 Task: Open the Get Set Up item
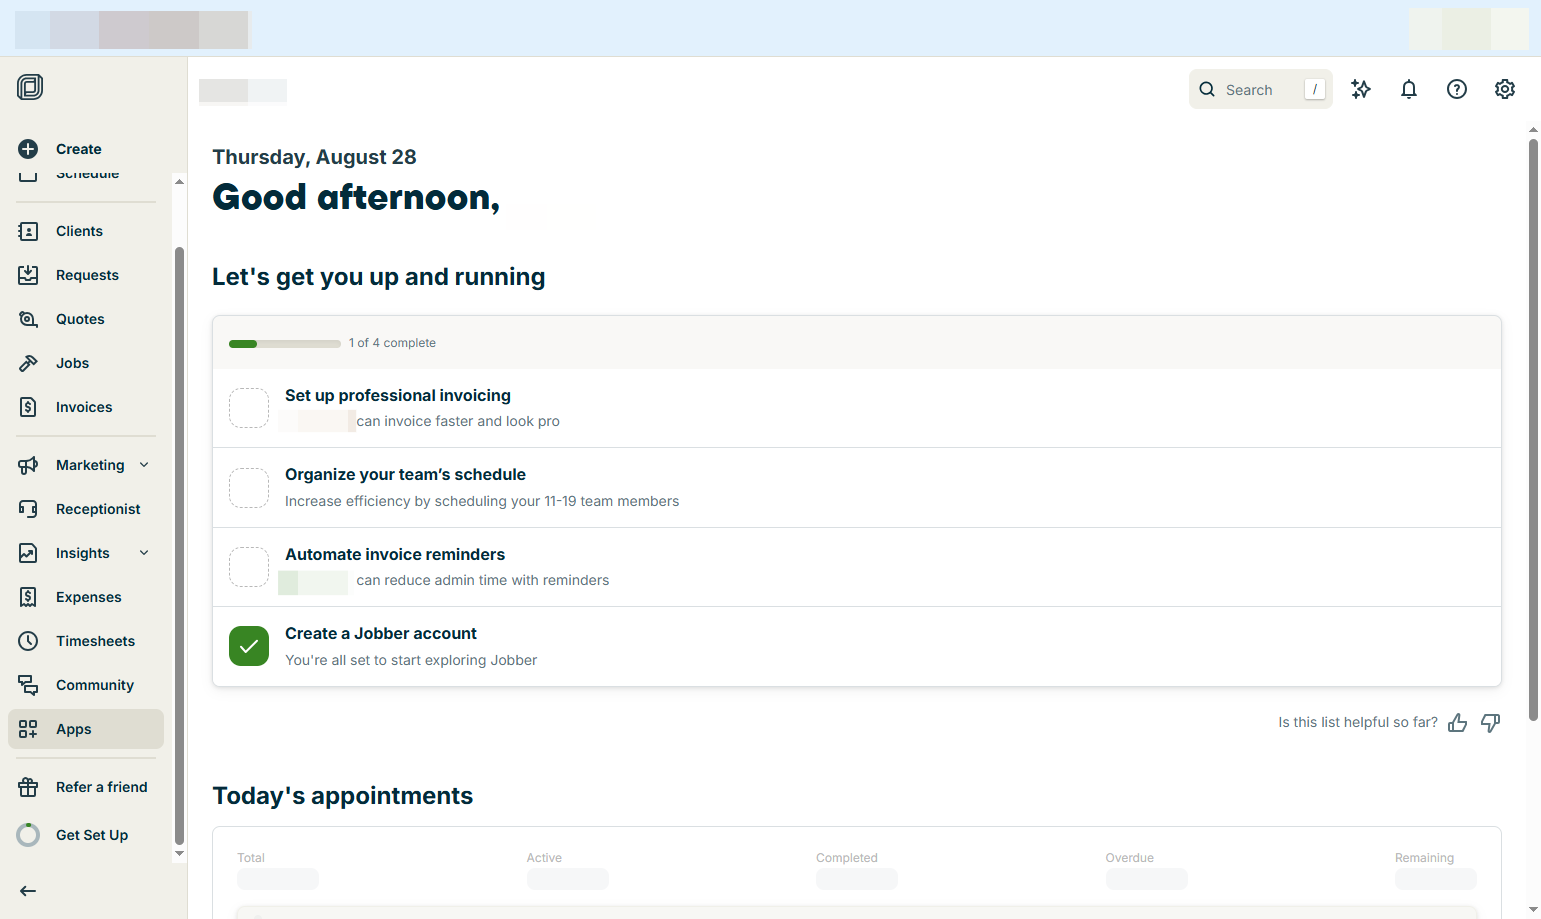point(86,835)
